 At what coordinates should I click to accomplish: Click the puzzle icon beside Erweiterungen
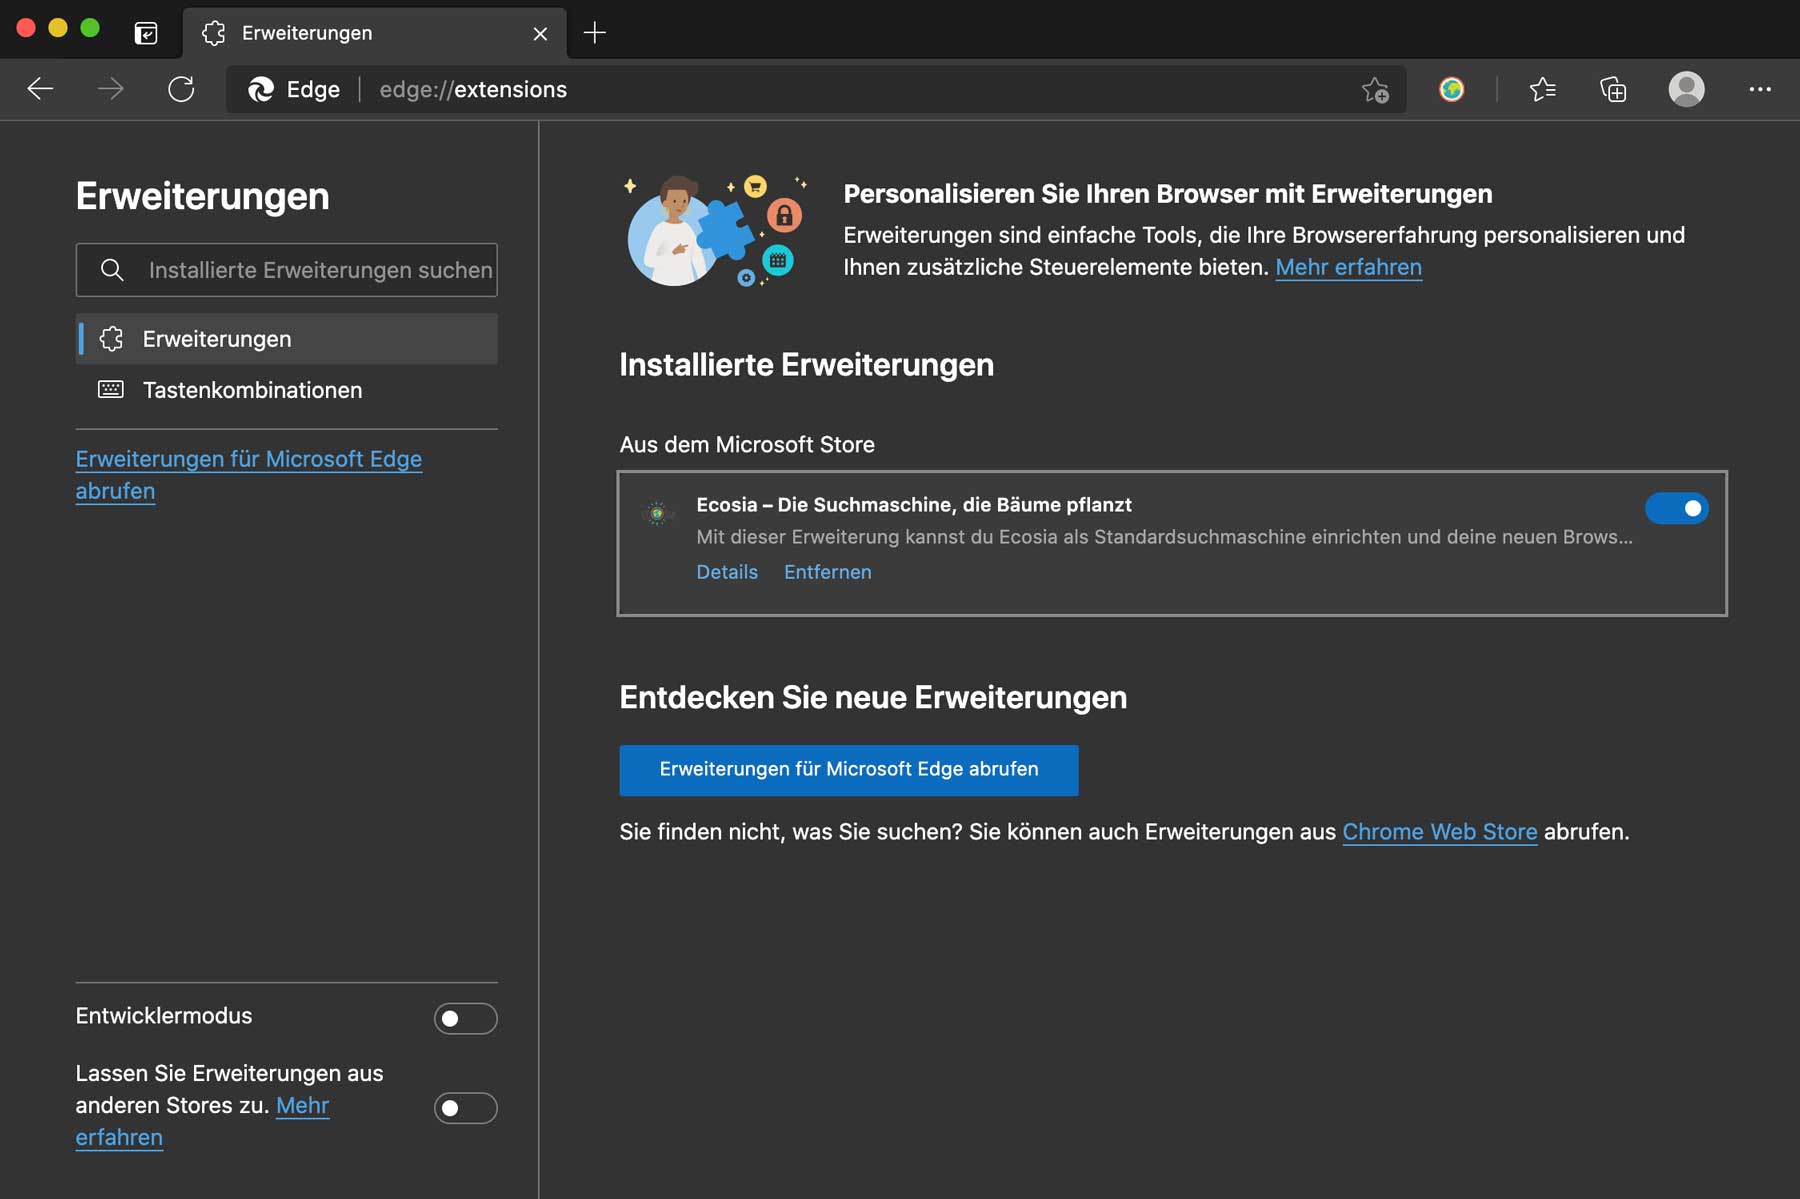tap(111, 339)
